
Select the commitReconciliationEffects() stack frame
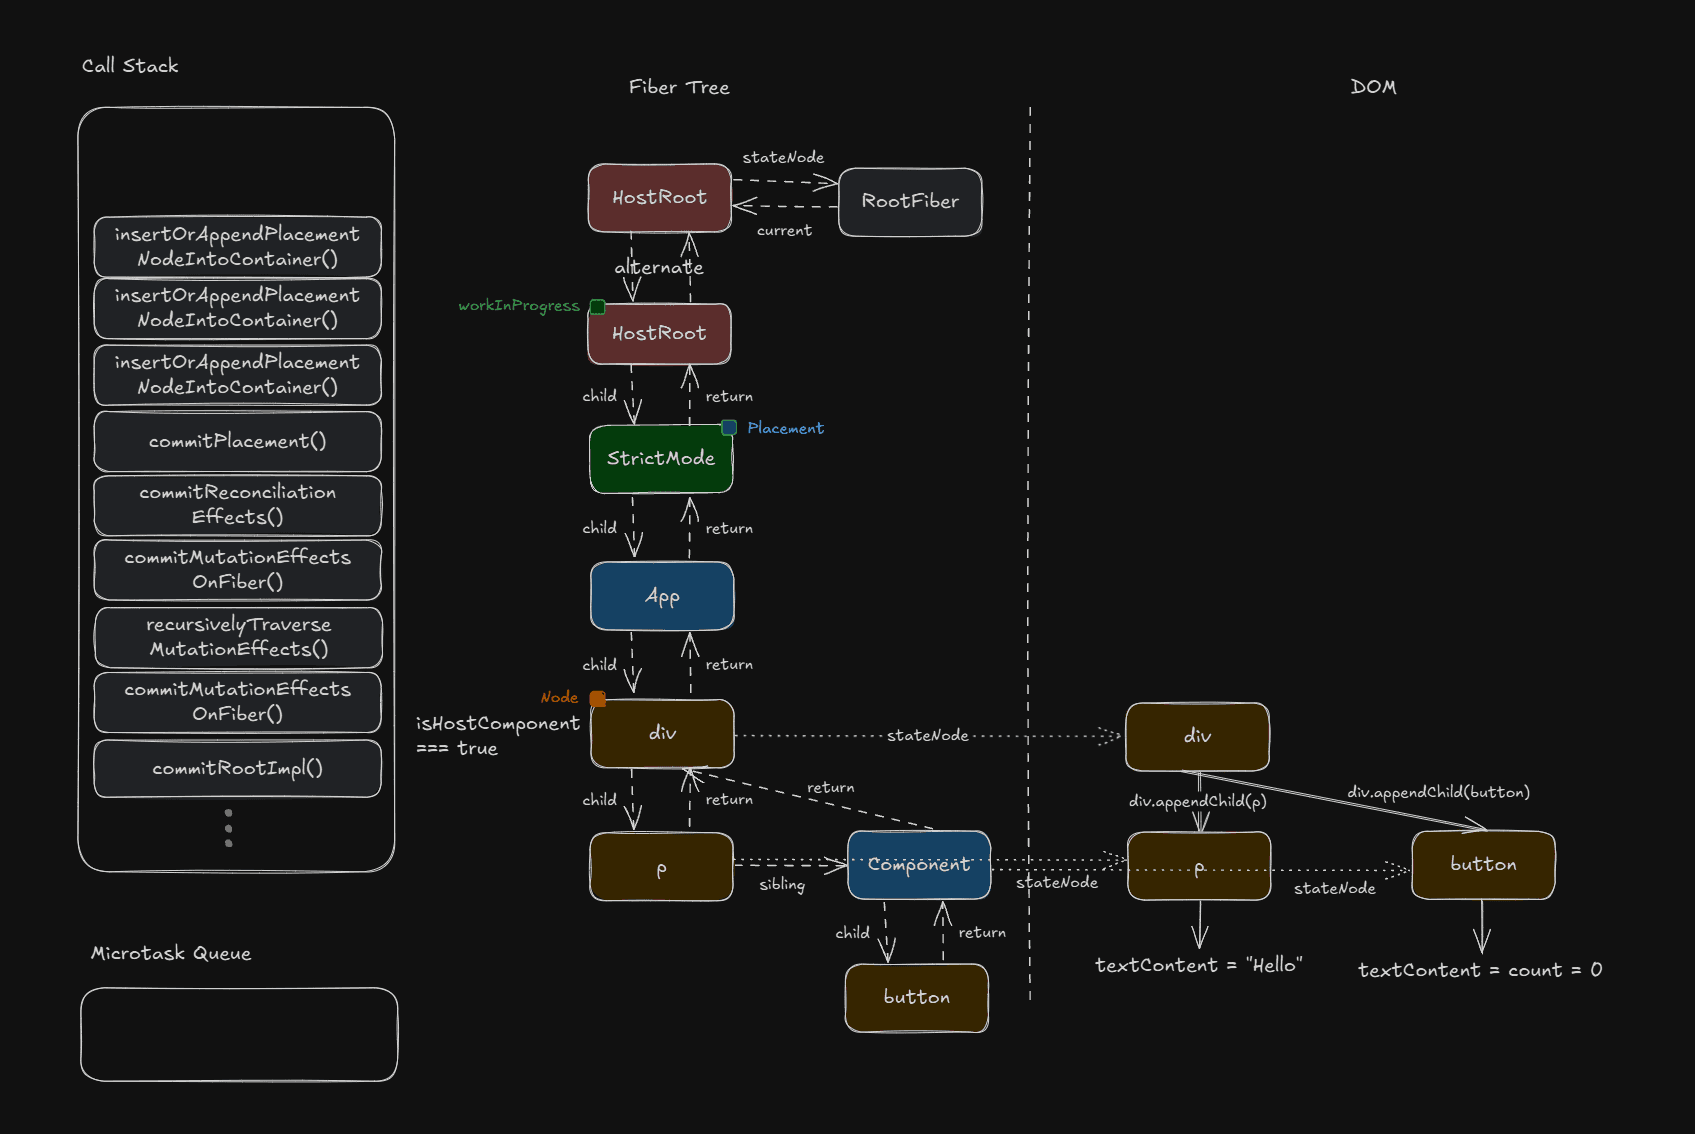click(237, 505)
